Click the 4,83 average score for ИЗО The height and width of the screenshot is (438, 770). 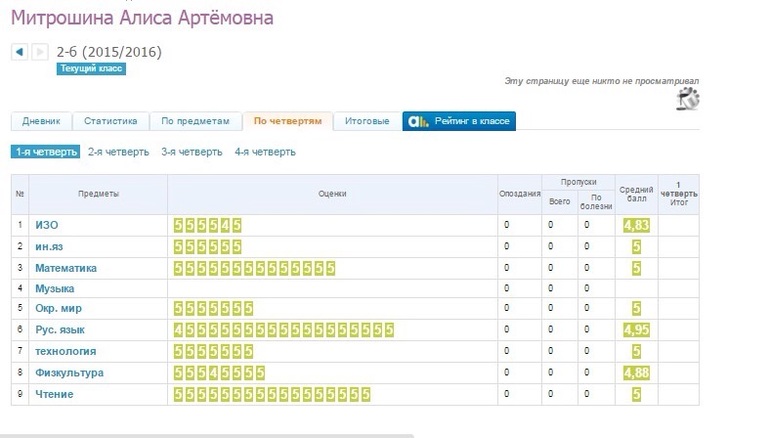click(x=636, y=226)
